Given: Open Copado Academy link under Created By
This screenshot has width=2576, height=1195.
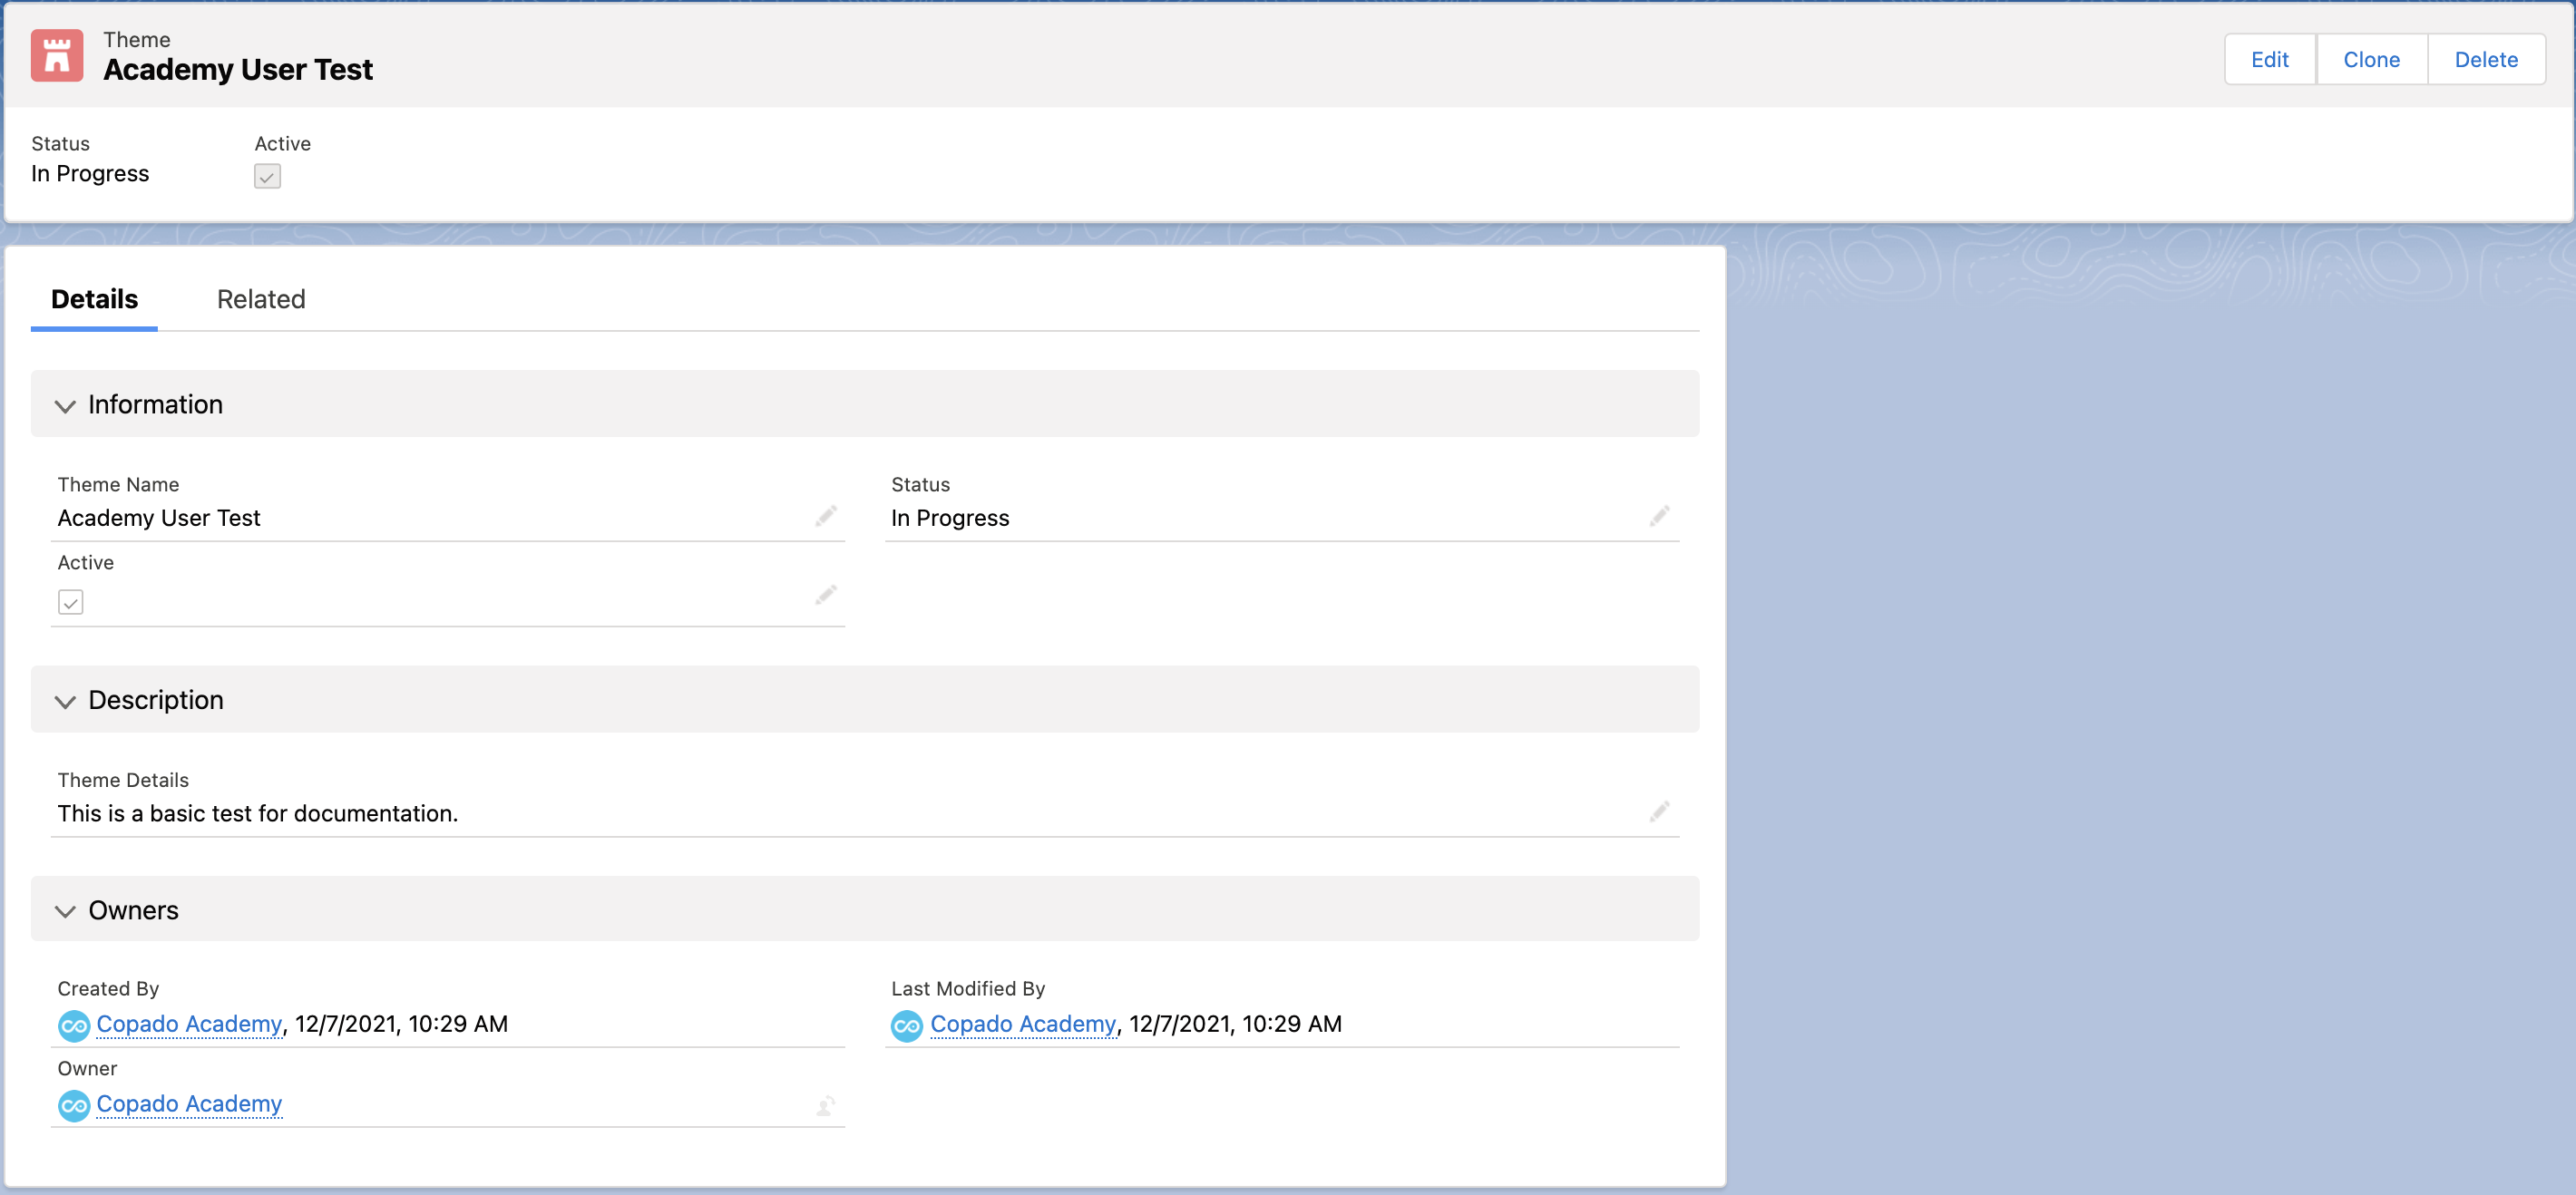Looking at the screenshot, I should coord(189,1024).
